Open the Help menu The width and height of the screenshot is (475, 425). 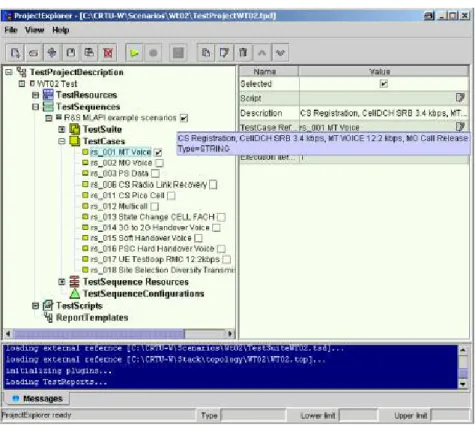(61, 30)
